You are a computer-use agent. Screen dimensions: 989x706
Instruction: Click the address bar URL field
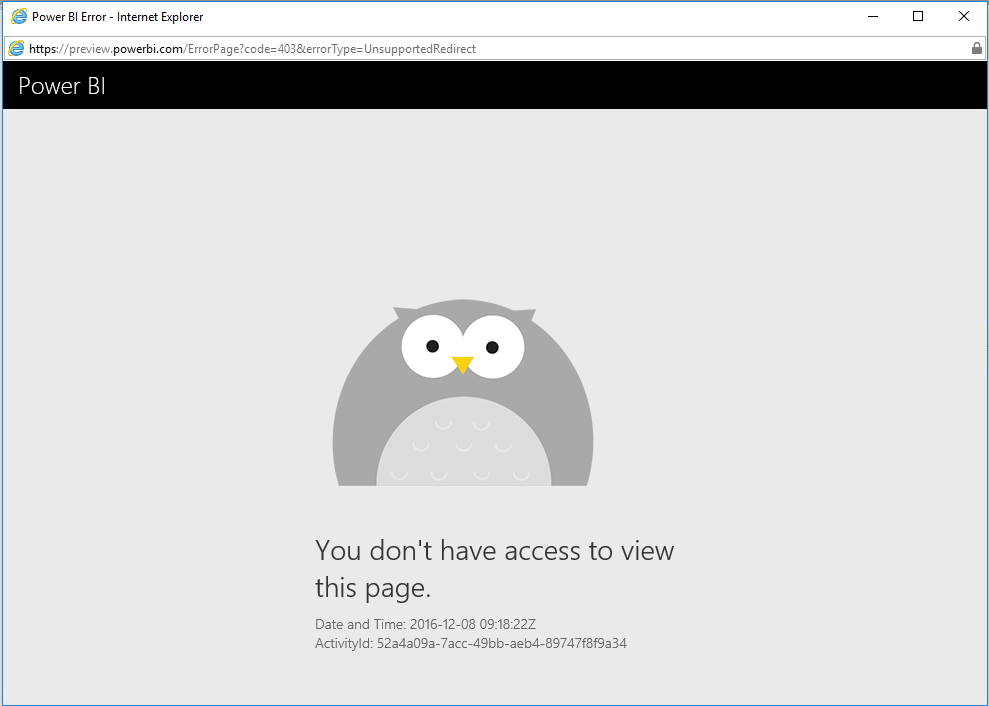pyautogui.click(x=494, y=49)
